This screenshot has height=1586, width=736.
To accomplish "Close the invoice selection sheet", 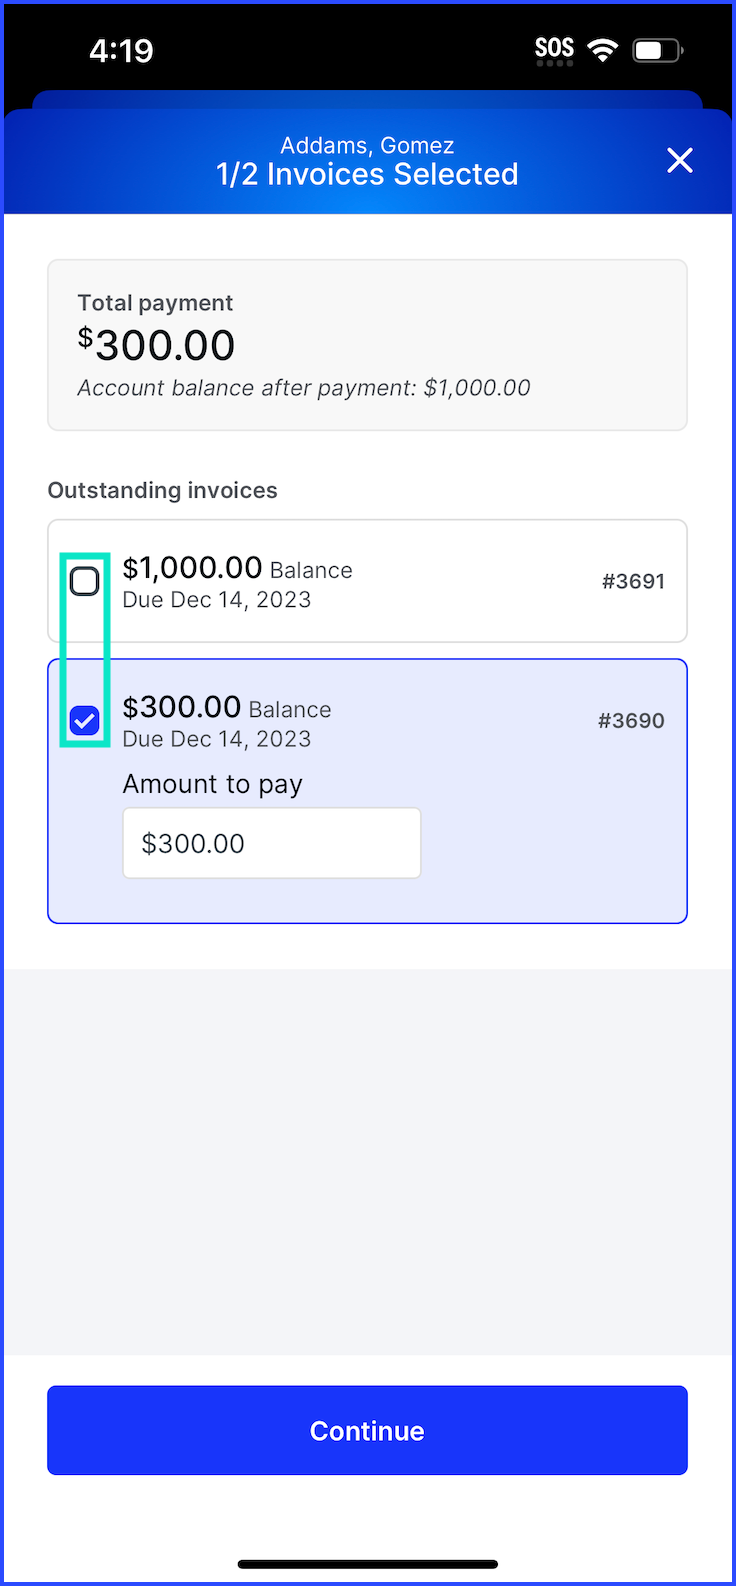I will pos(680,160).
